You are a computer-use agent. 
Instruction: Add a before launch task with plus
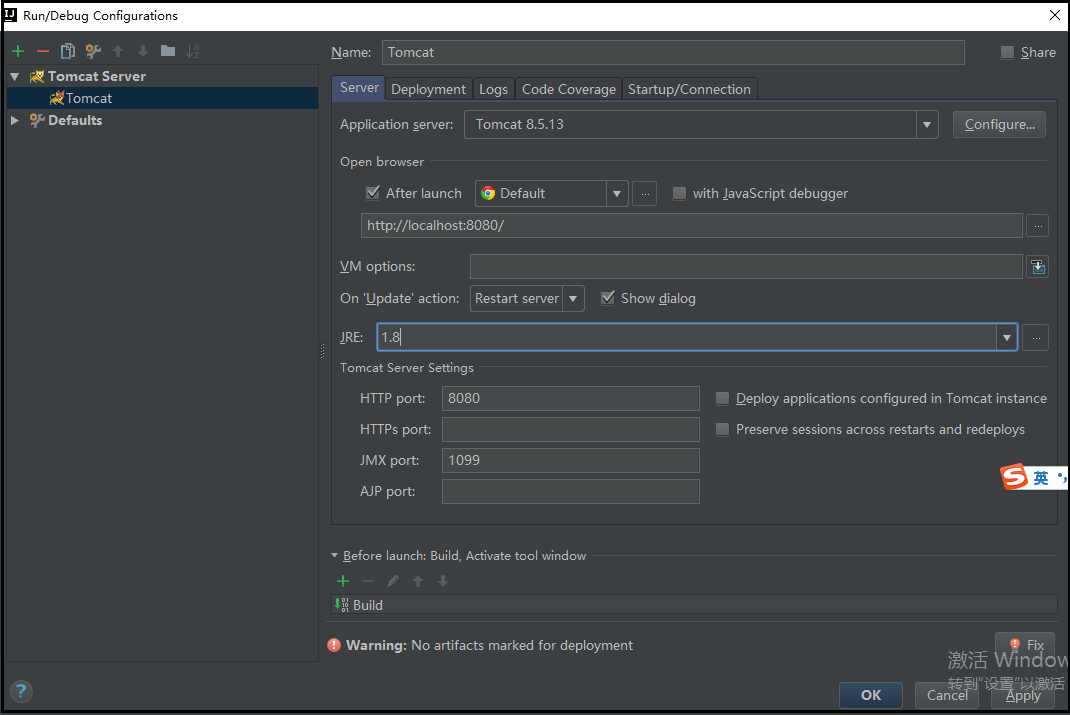pos(343,581)
